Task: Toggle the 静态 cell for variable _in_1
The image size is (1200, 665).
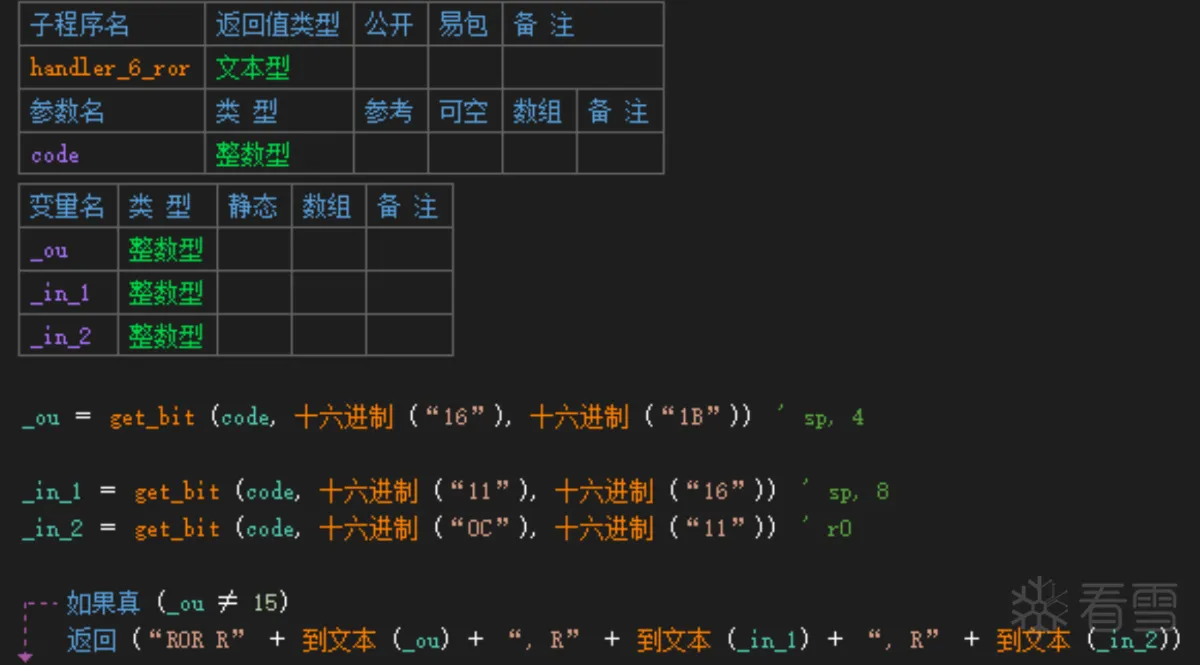Action: (255, 293)
